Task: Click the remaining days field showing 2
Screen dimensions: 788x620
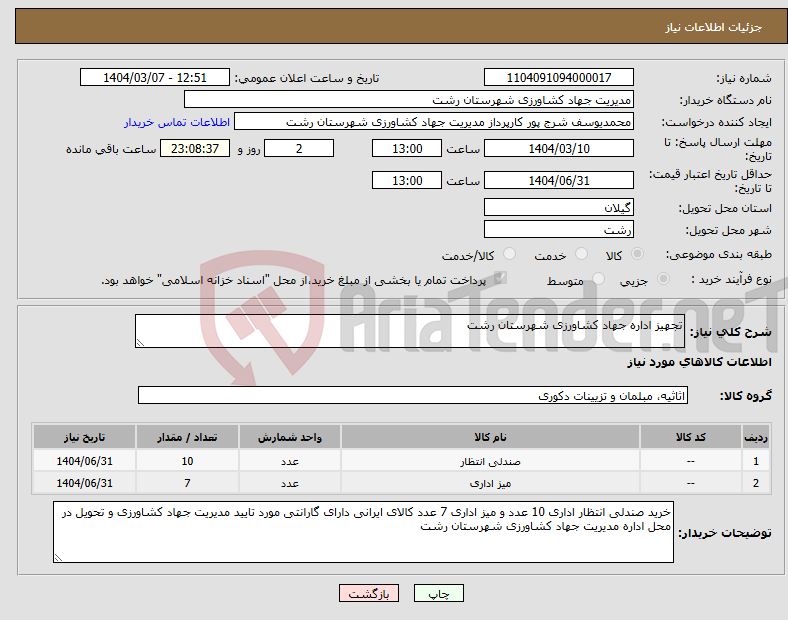Action: 299,149
